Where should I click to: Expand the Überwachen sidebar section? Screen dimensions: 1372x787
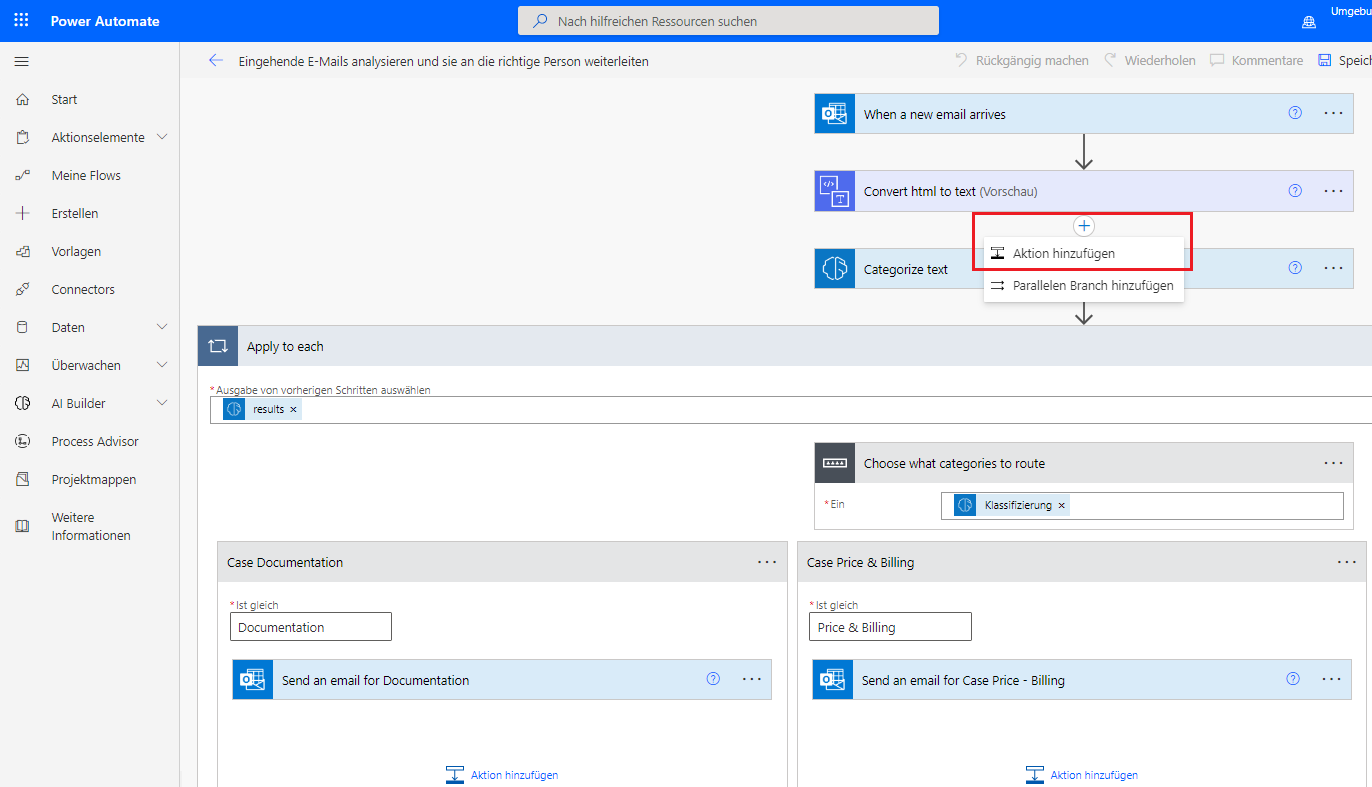tap(162, 365)
